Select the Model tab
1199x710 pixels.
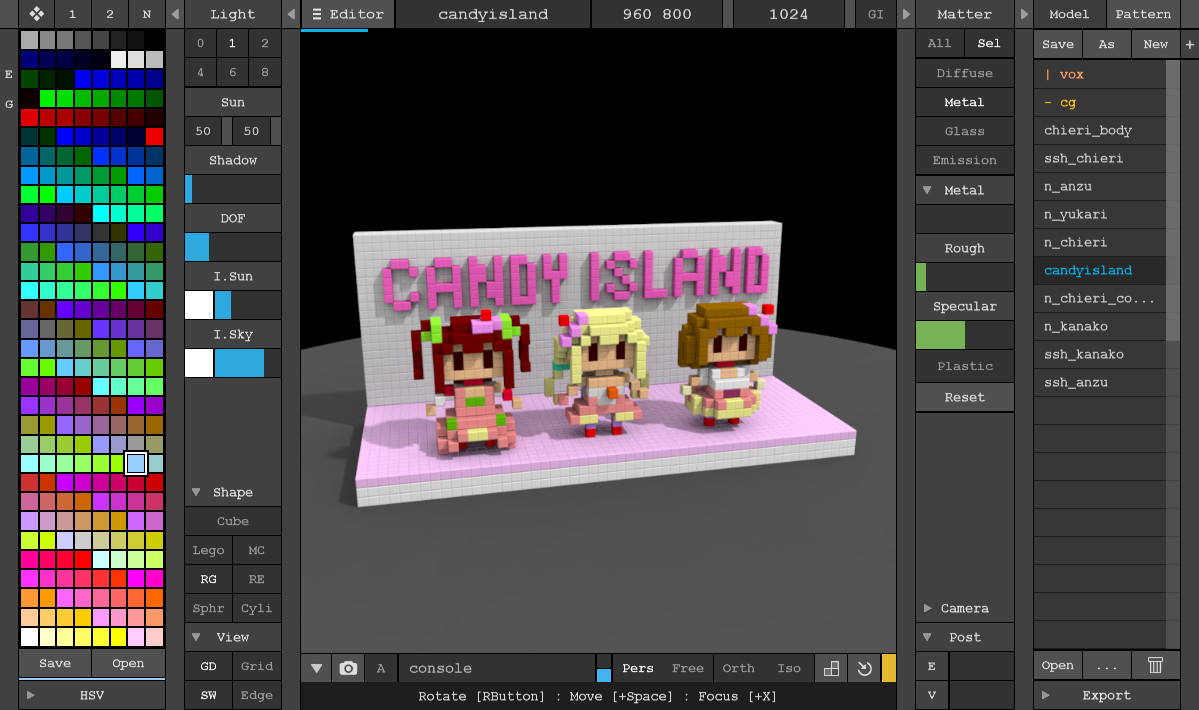1069,14
